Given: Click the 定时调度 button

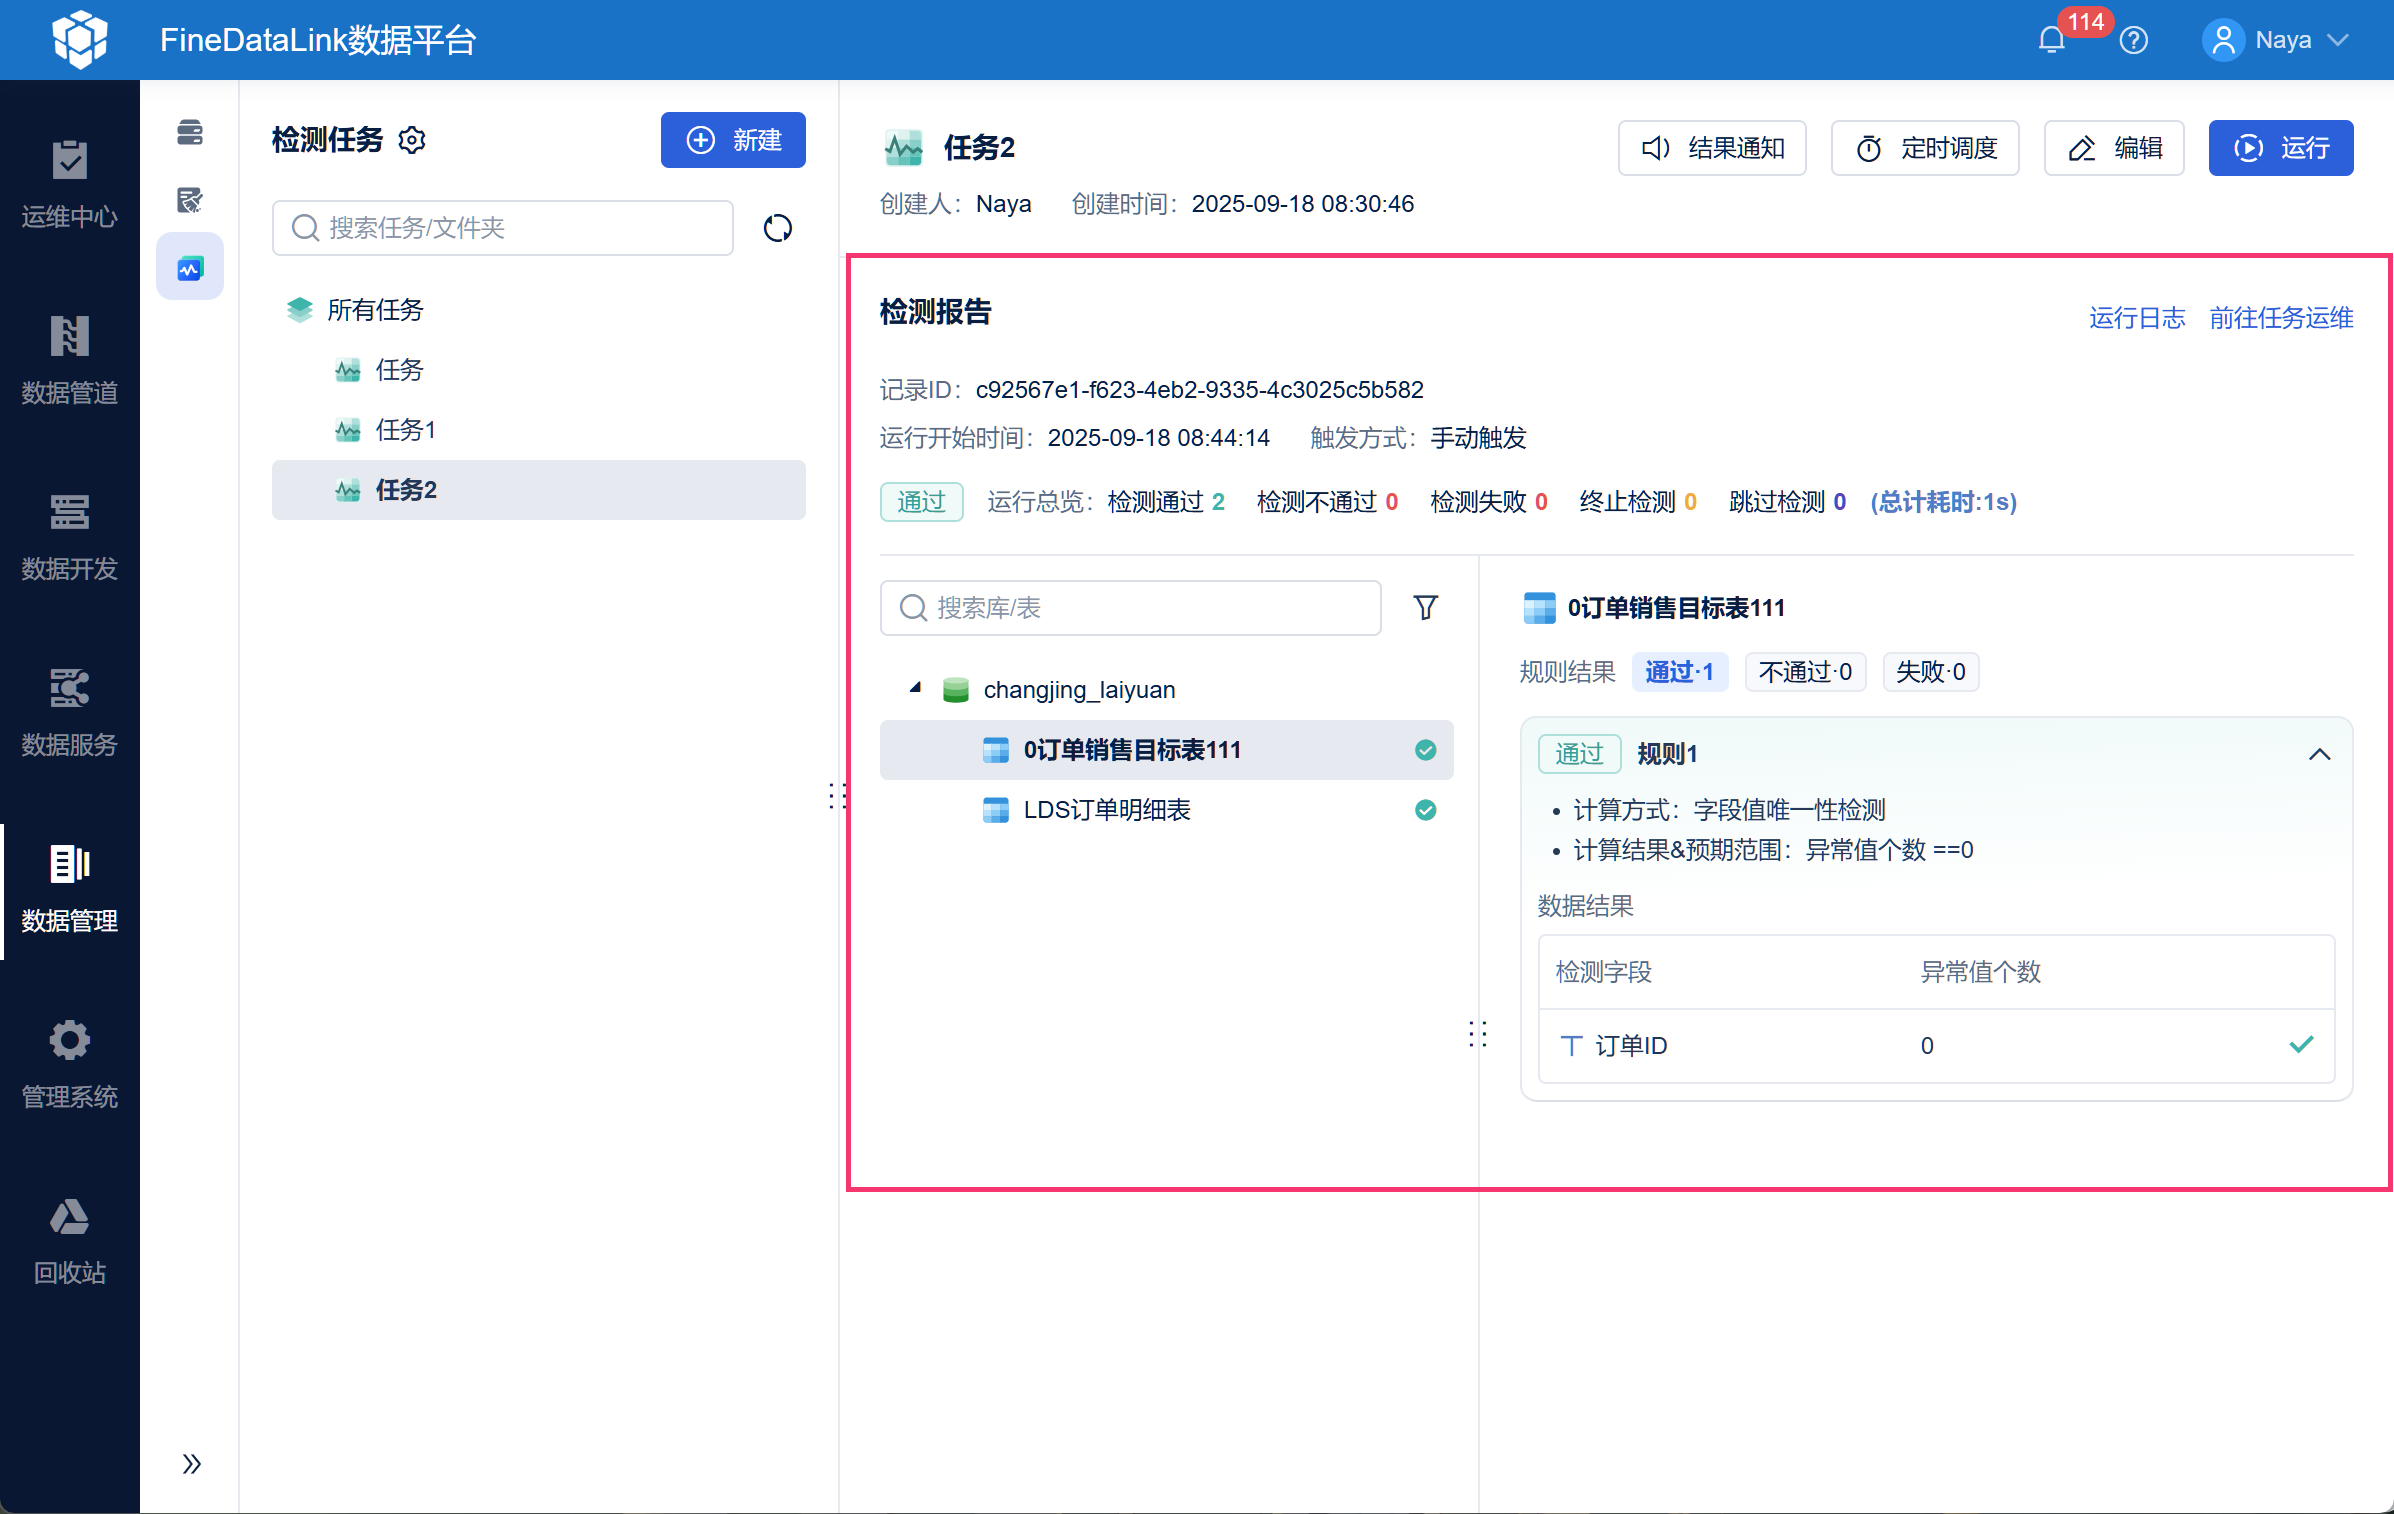Looking at the screenshot, I should click(1925, 148).
